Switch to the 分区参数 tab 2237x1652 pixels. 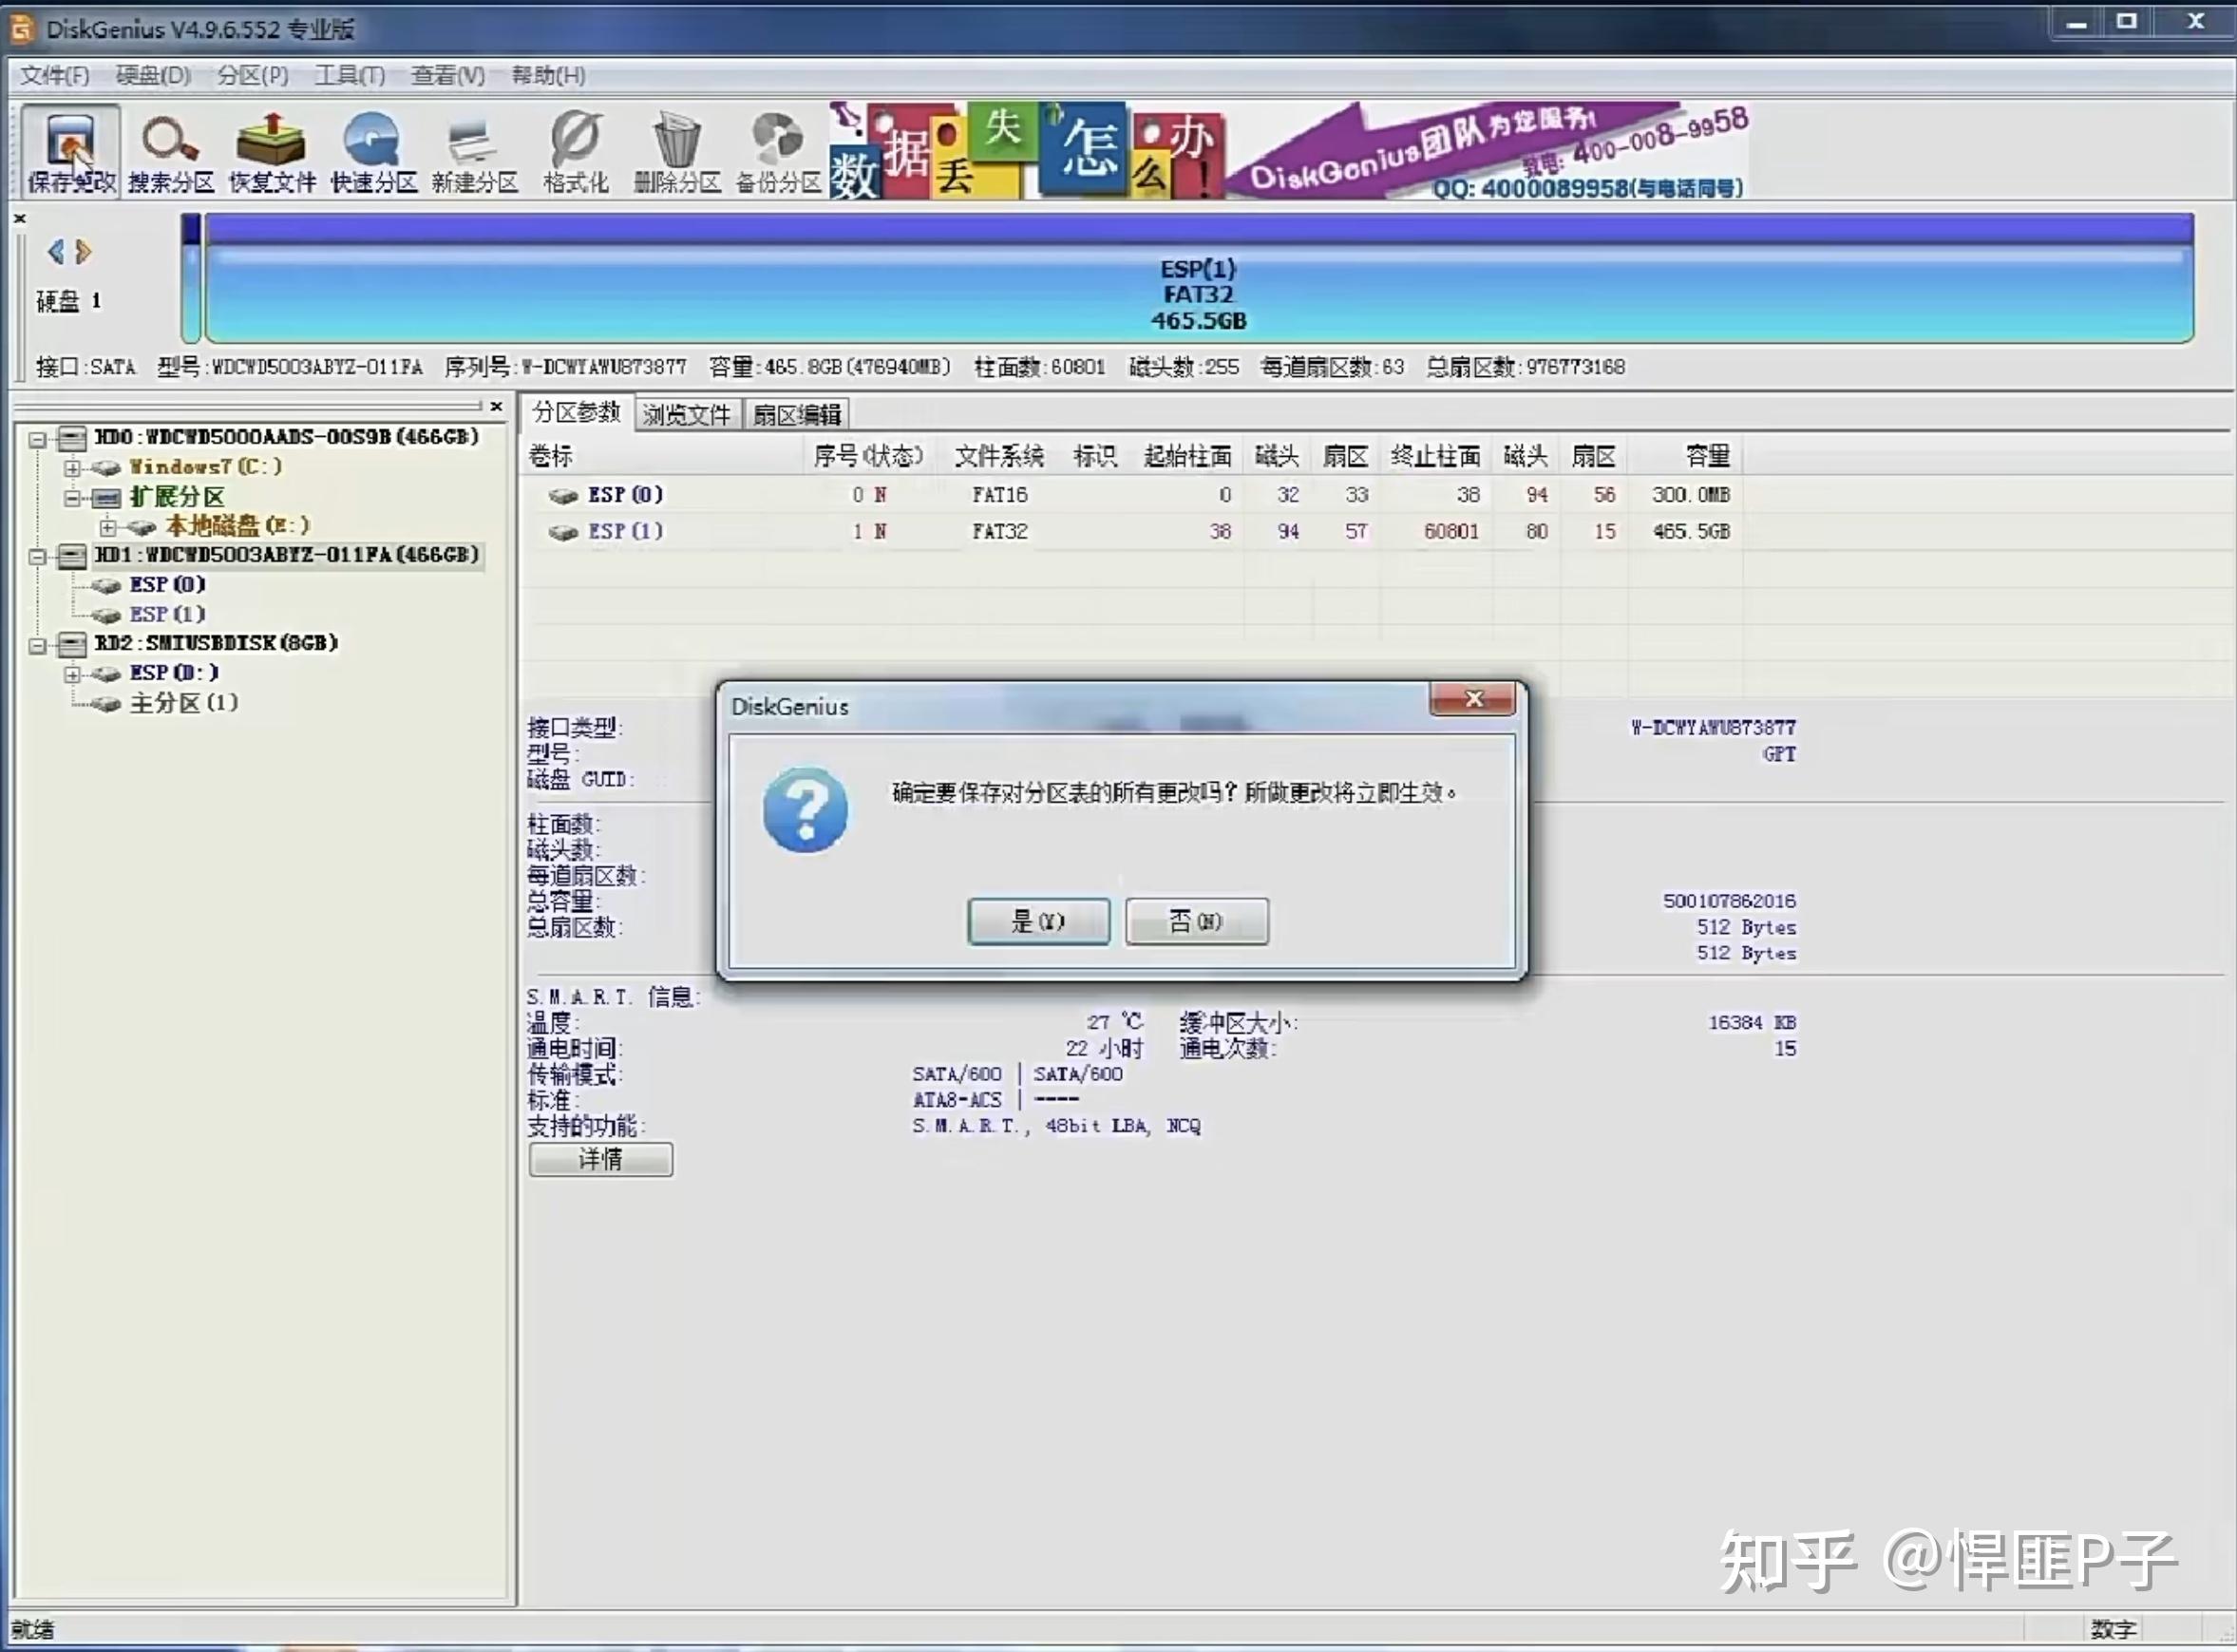coord(576,412)
